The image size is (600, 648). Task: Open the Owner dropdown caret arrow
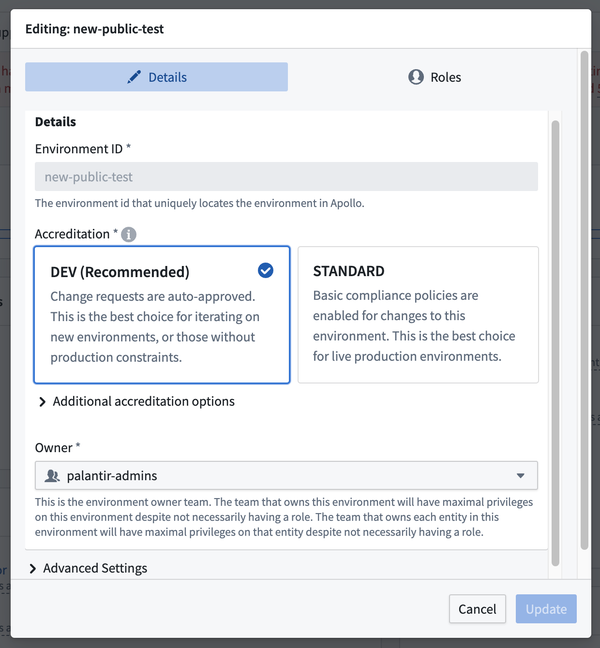(x=521, y=476)
